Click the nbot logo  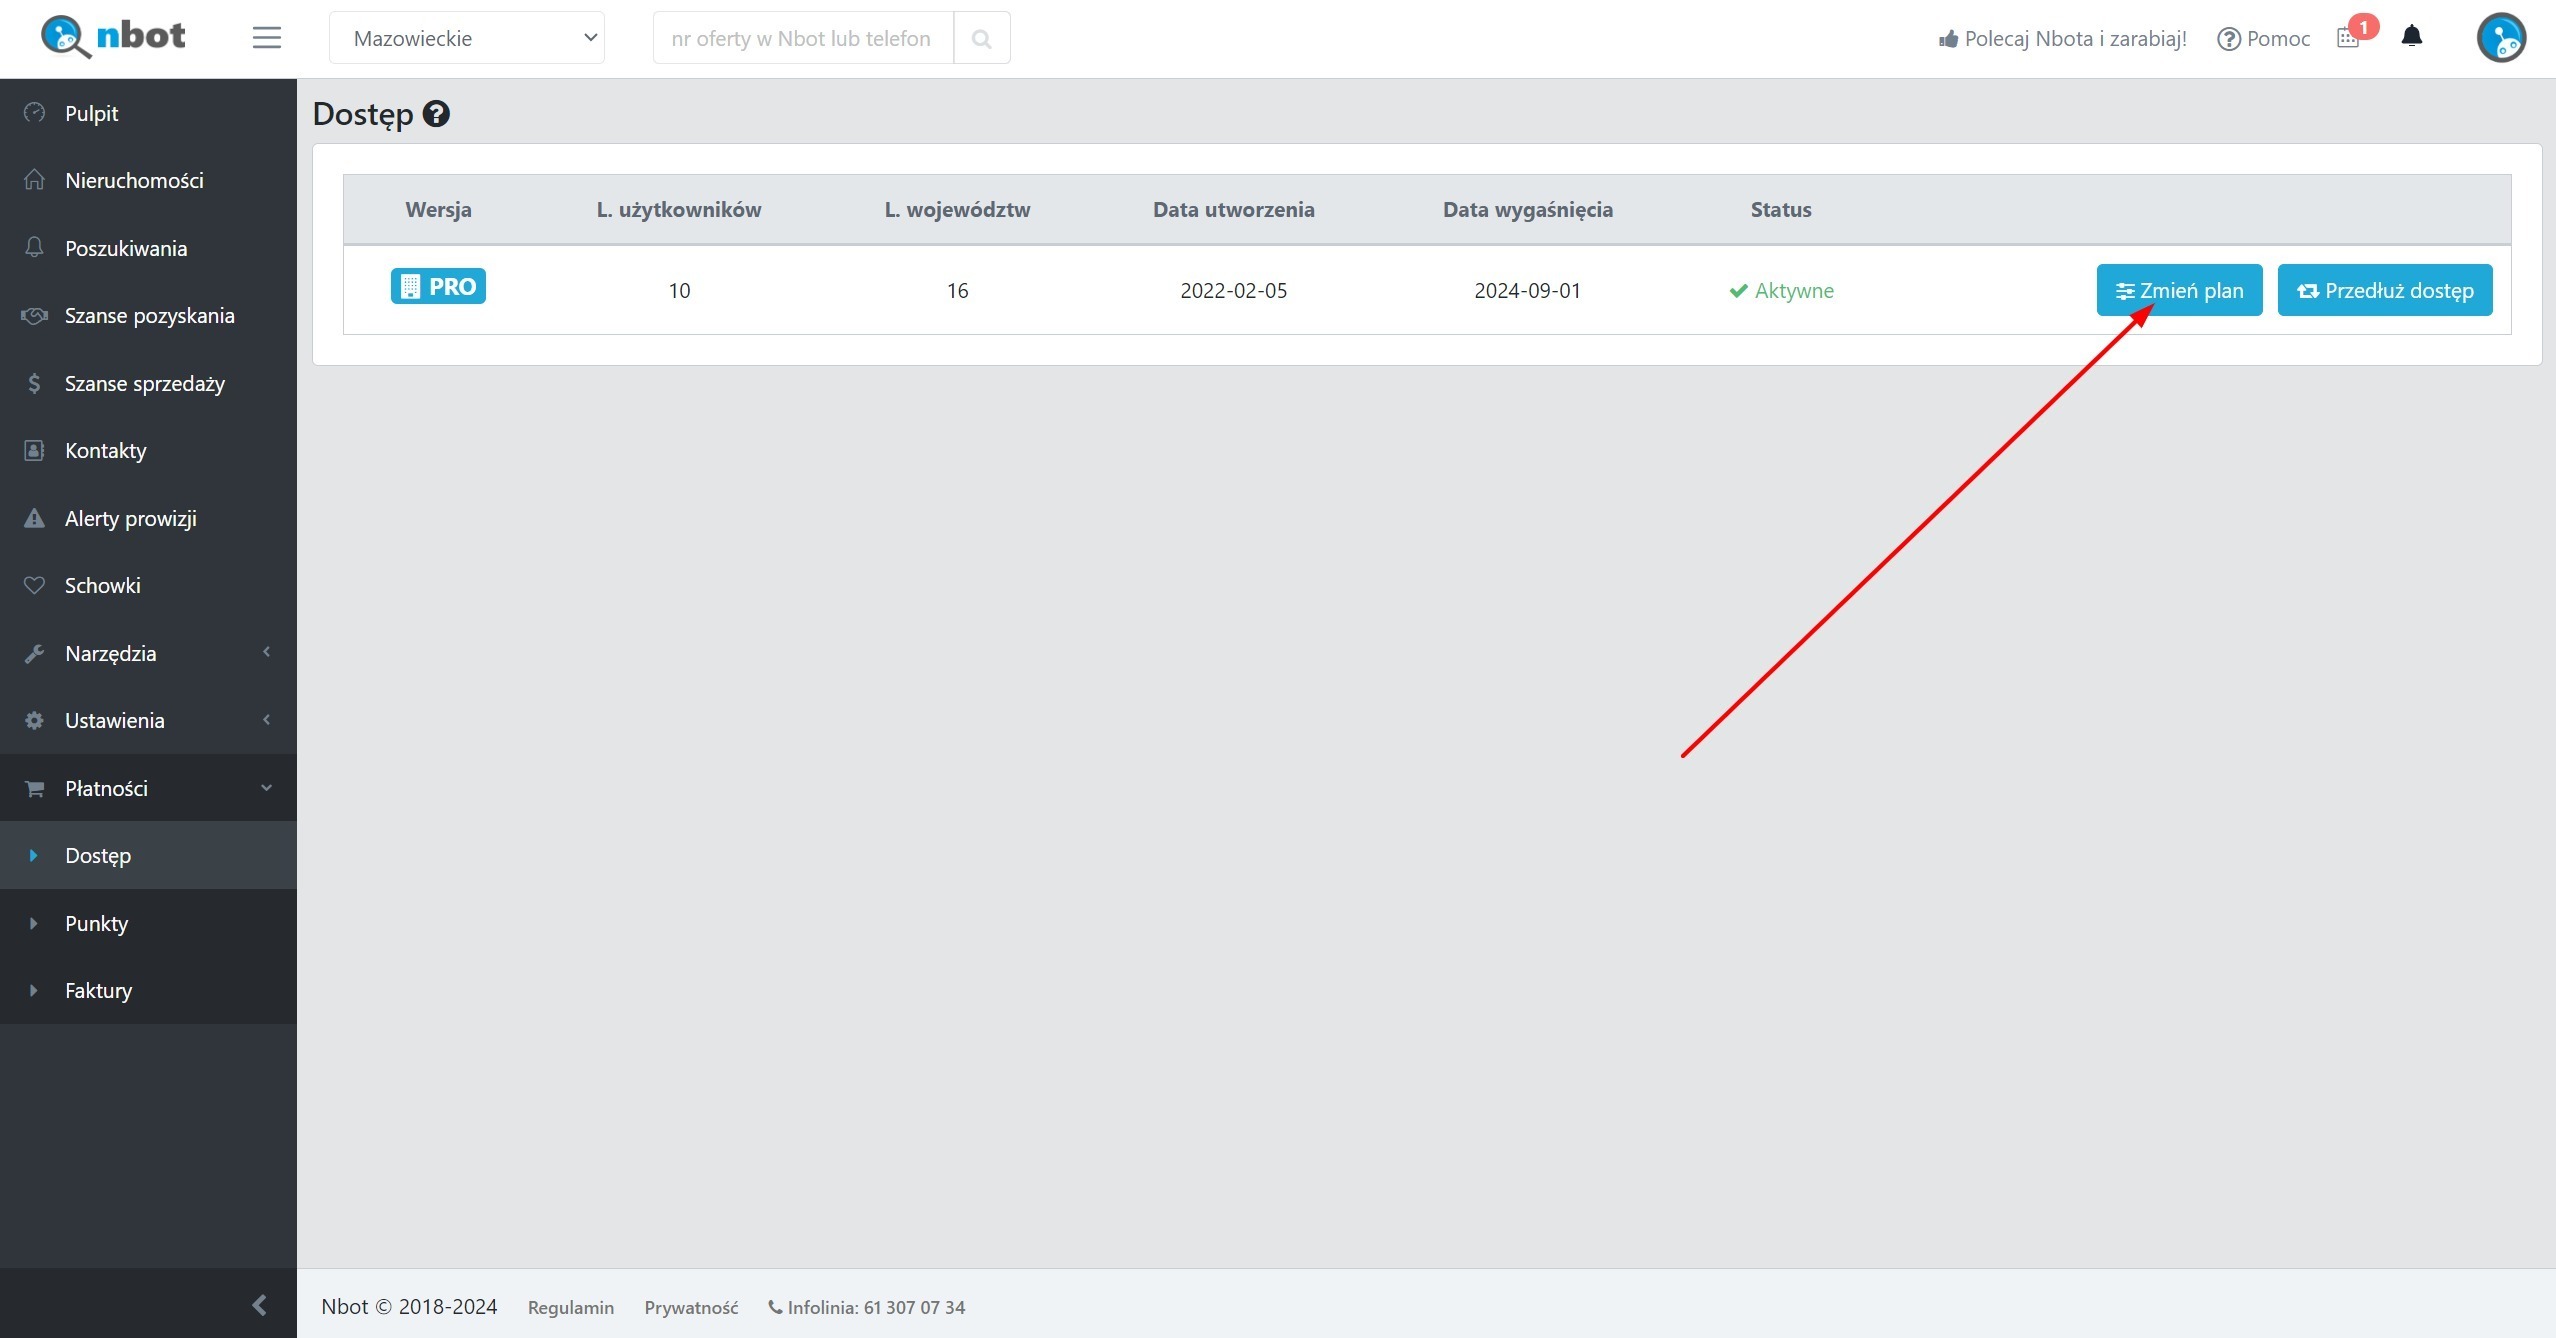tap(113, 37)
